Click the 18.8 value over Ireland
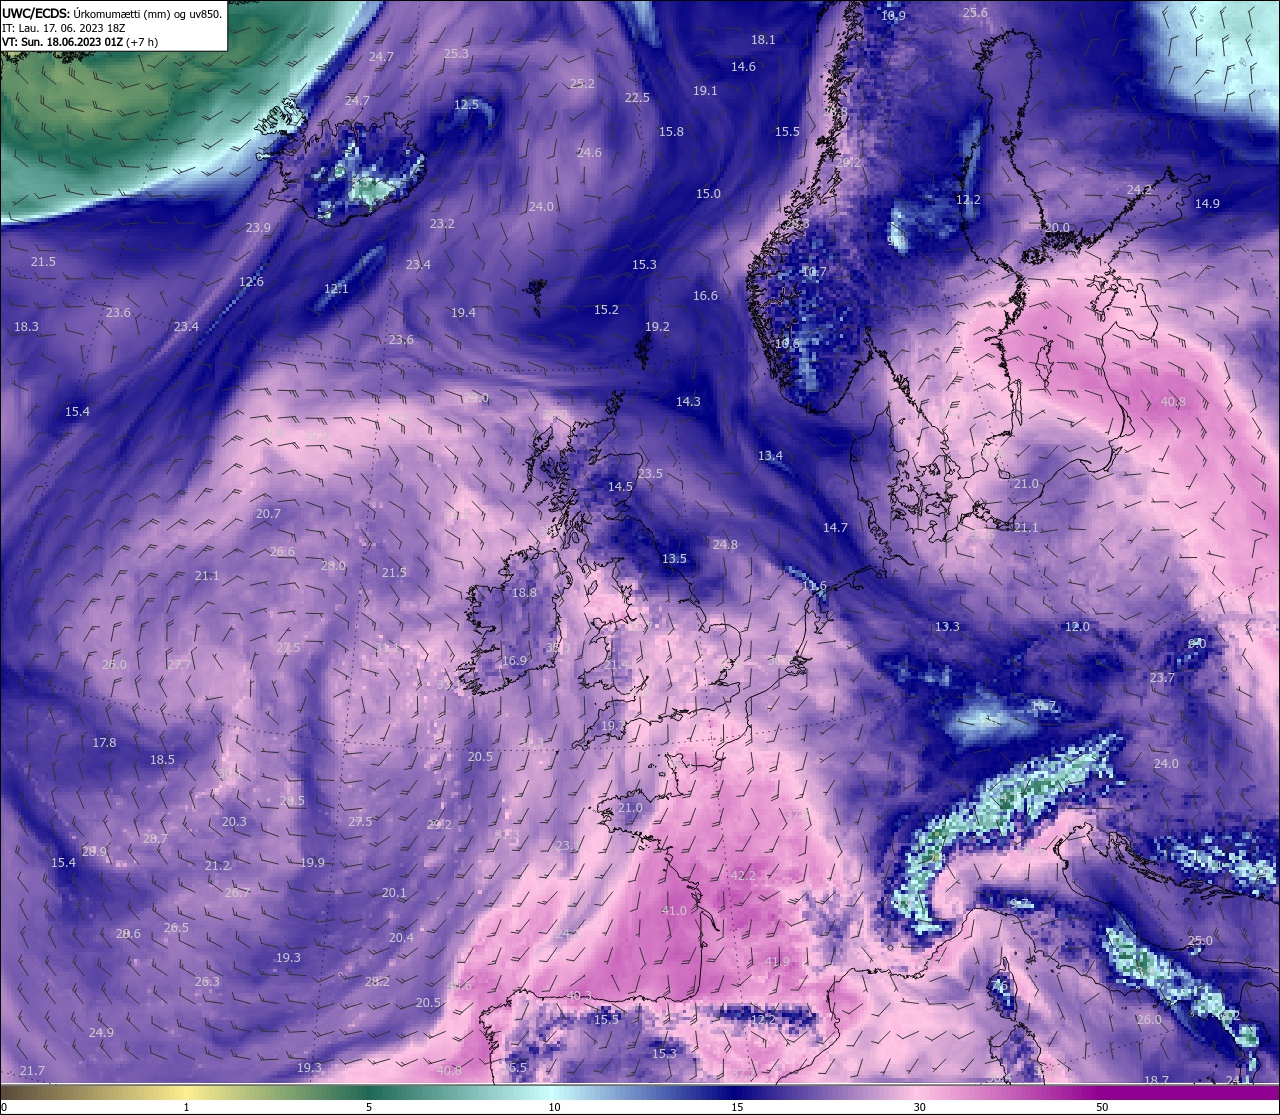The height and width of the screenshot is (1115, 1280). [524, 593]
